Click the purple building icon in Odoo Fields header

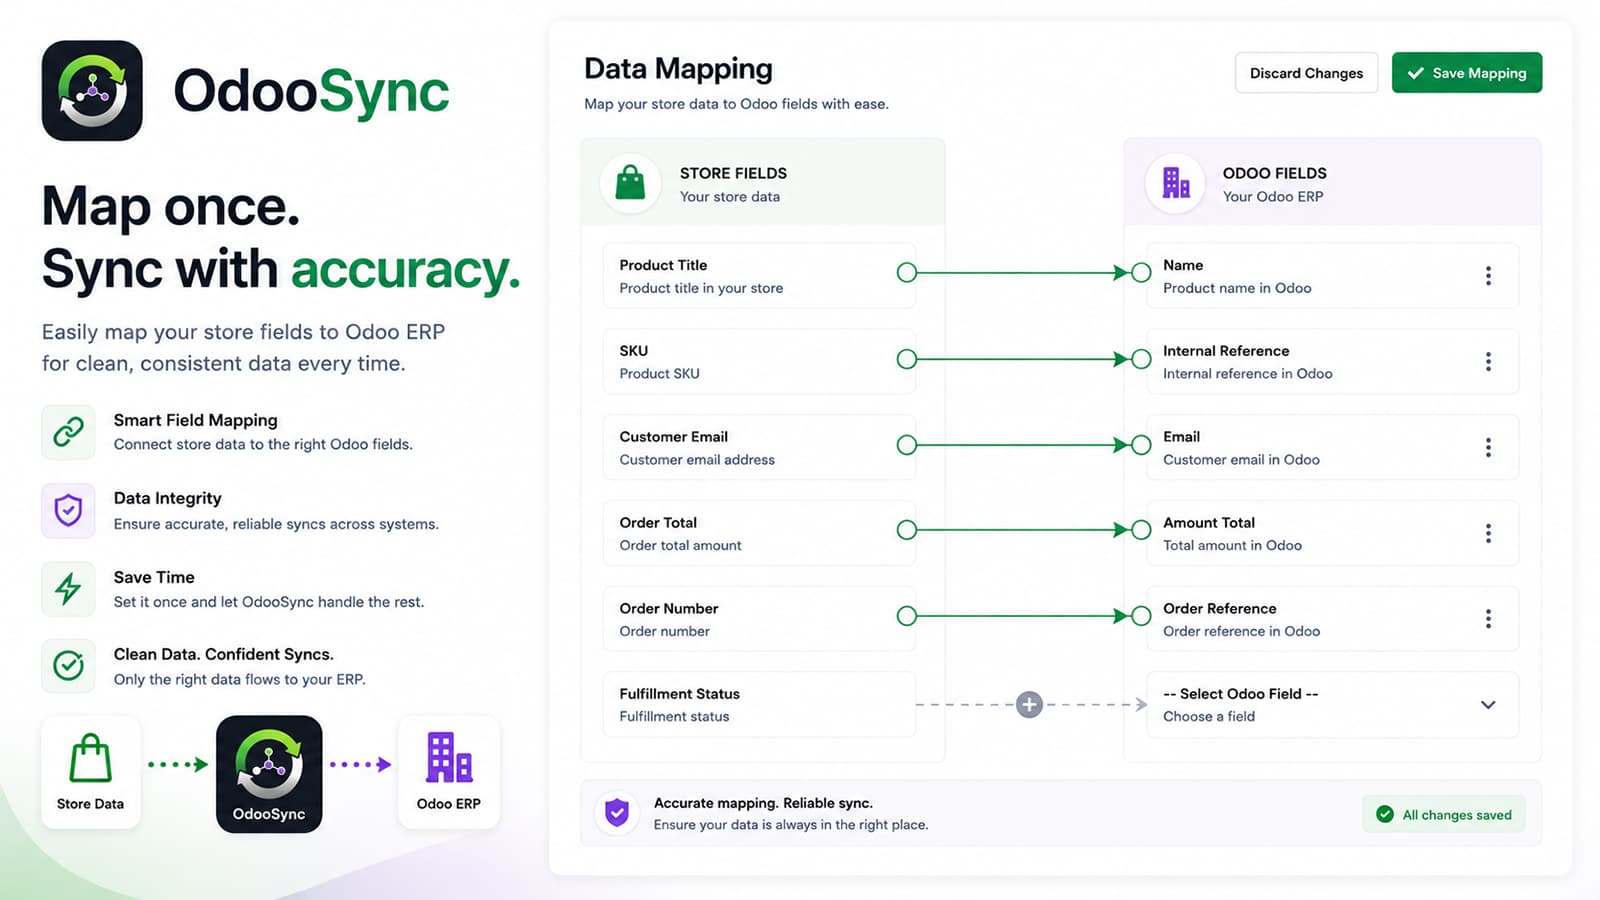[x=1175, y=183]
